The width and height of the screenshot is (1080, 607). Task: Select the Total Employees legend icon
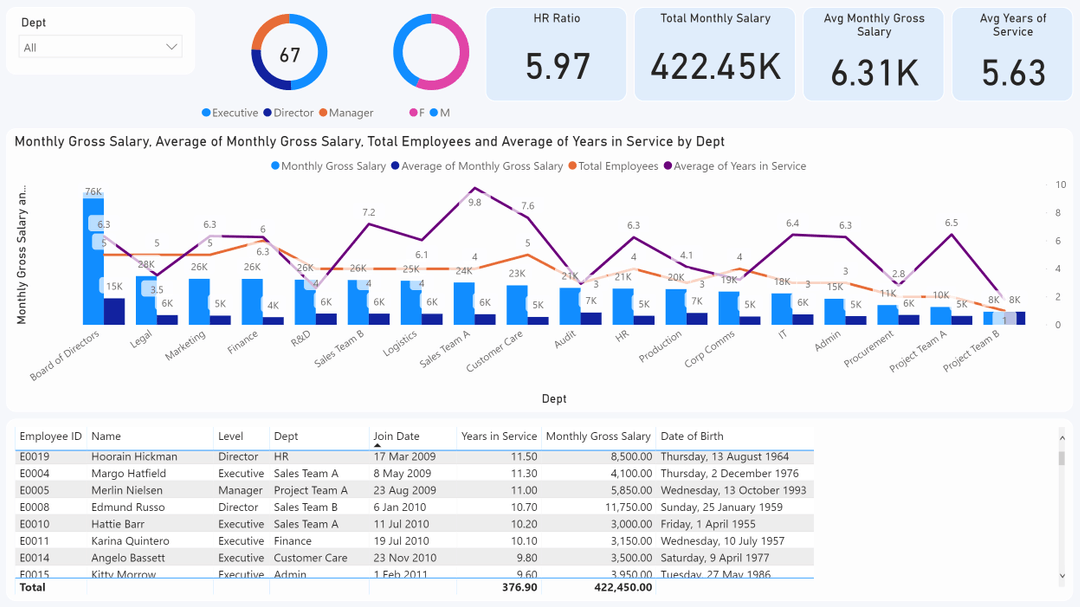571,166
